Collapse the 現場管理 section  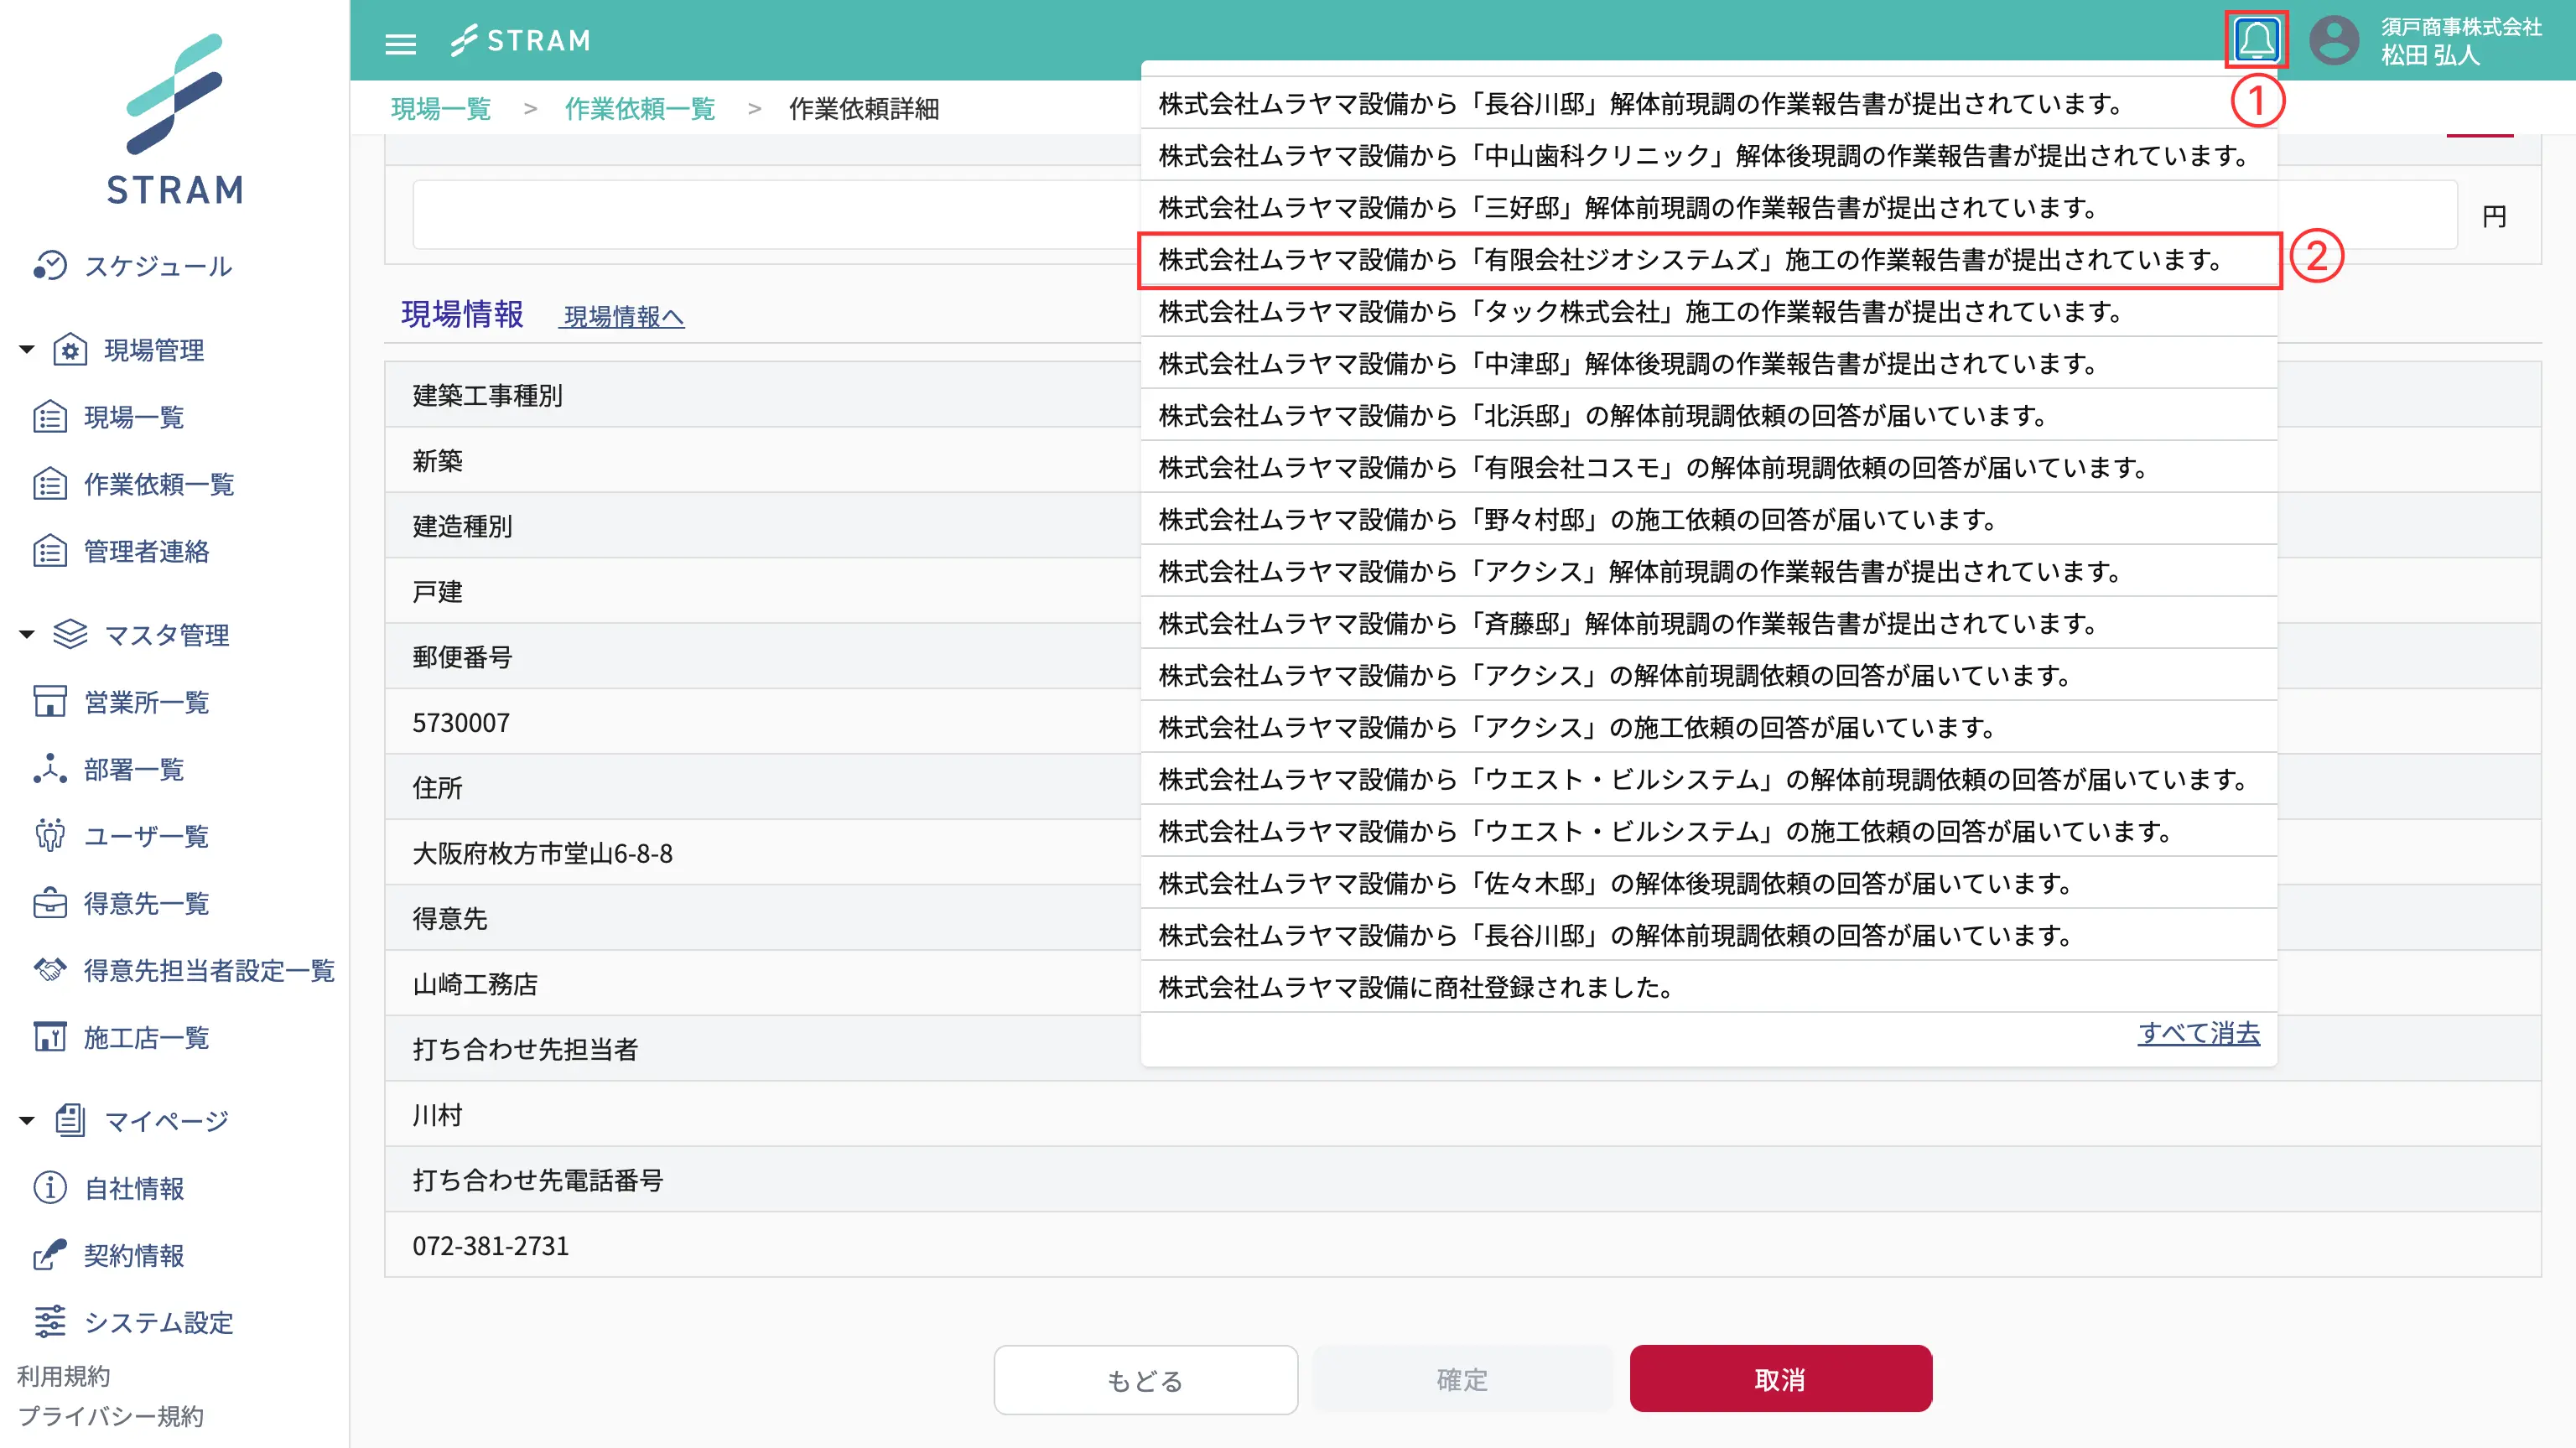pos(25,349)
